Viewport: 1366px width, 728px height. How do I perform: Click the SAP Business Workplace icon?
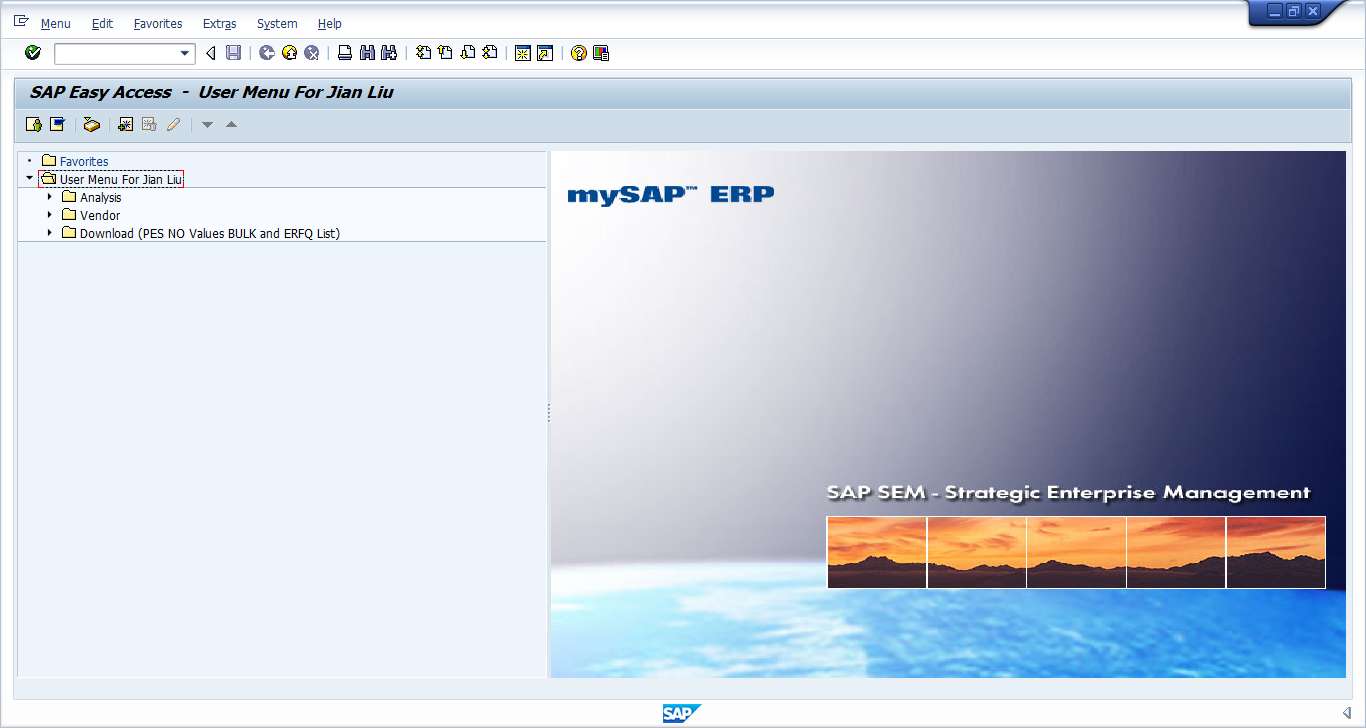click(x=91, y=124)
